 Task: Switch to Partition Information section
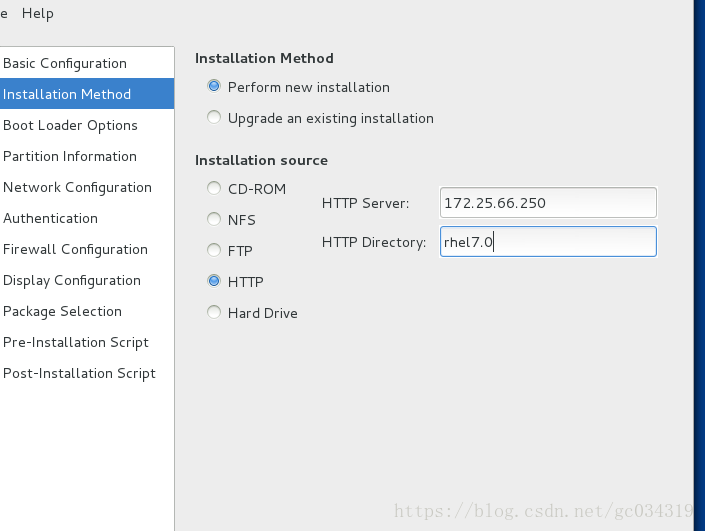coord(70,156)
